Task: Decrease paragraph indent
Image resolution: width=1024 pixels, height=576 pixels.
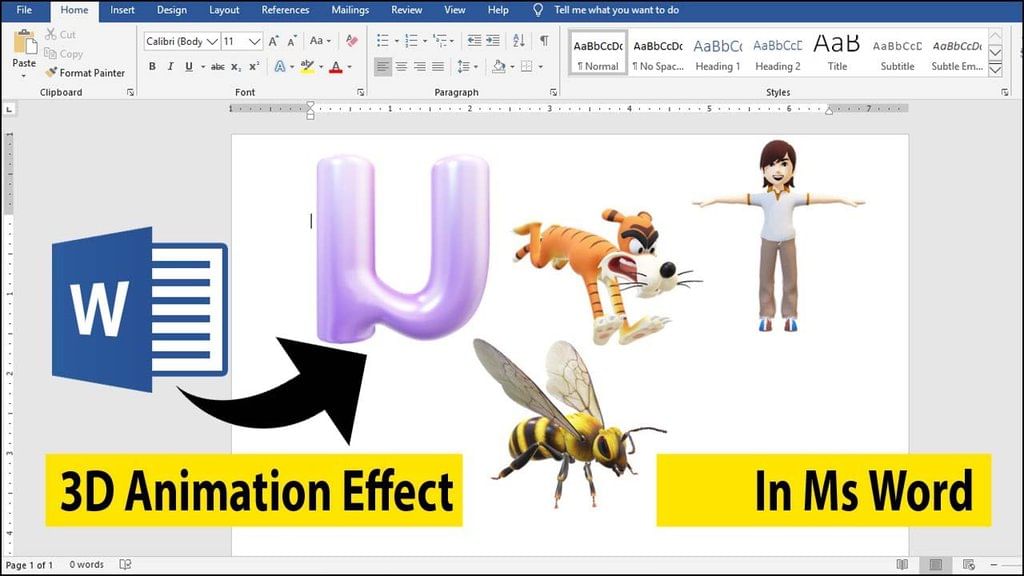Action: pos(474,41)
